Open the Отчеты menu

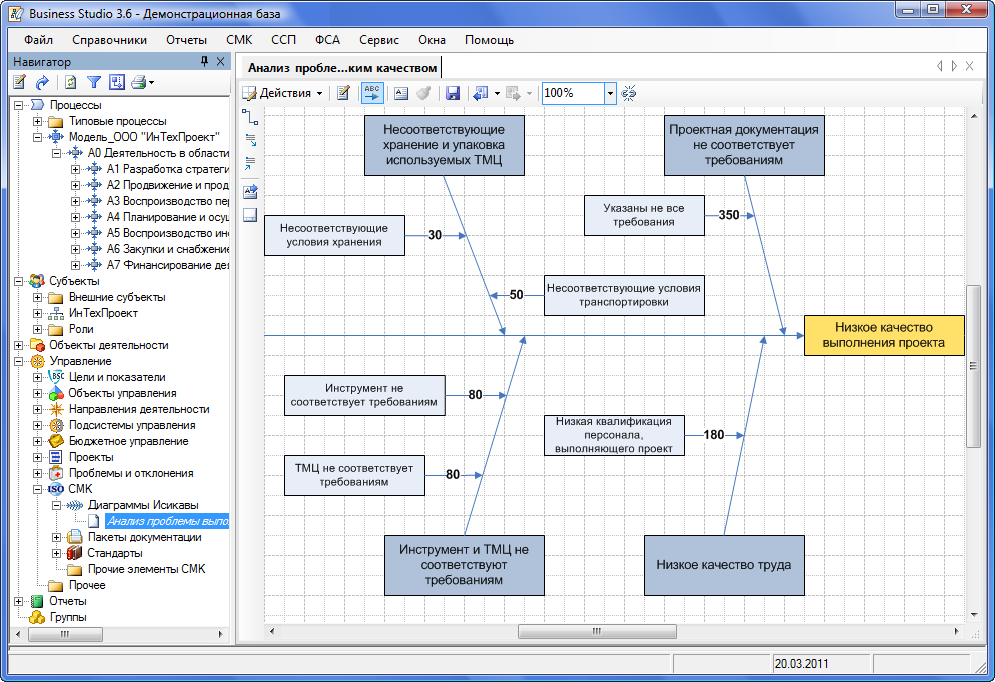point(187,40)
